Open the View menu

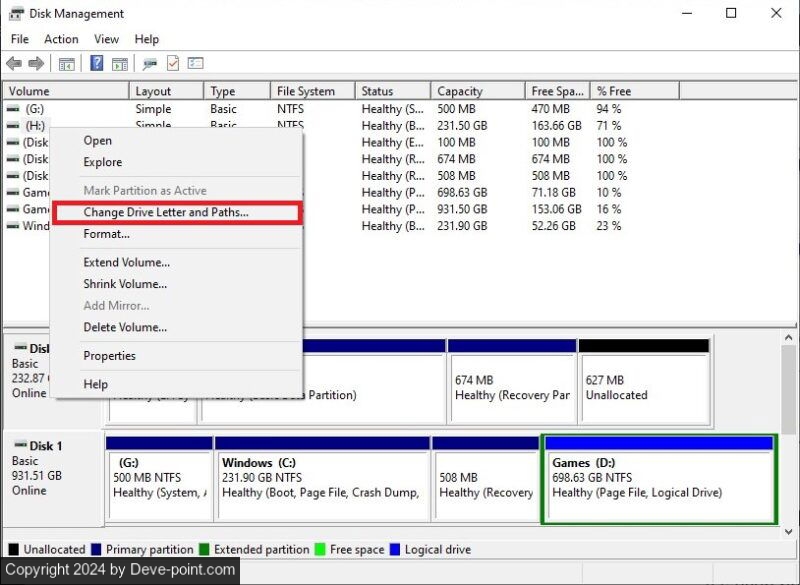click(x=106, y=39)
